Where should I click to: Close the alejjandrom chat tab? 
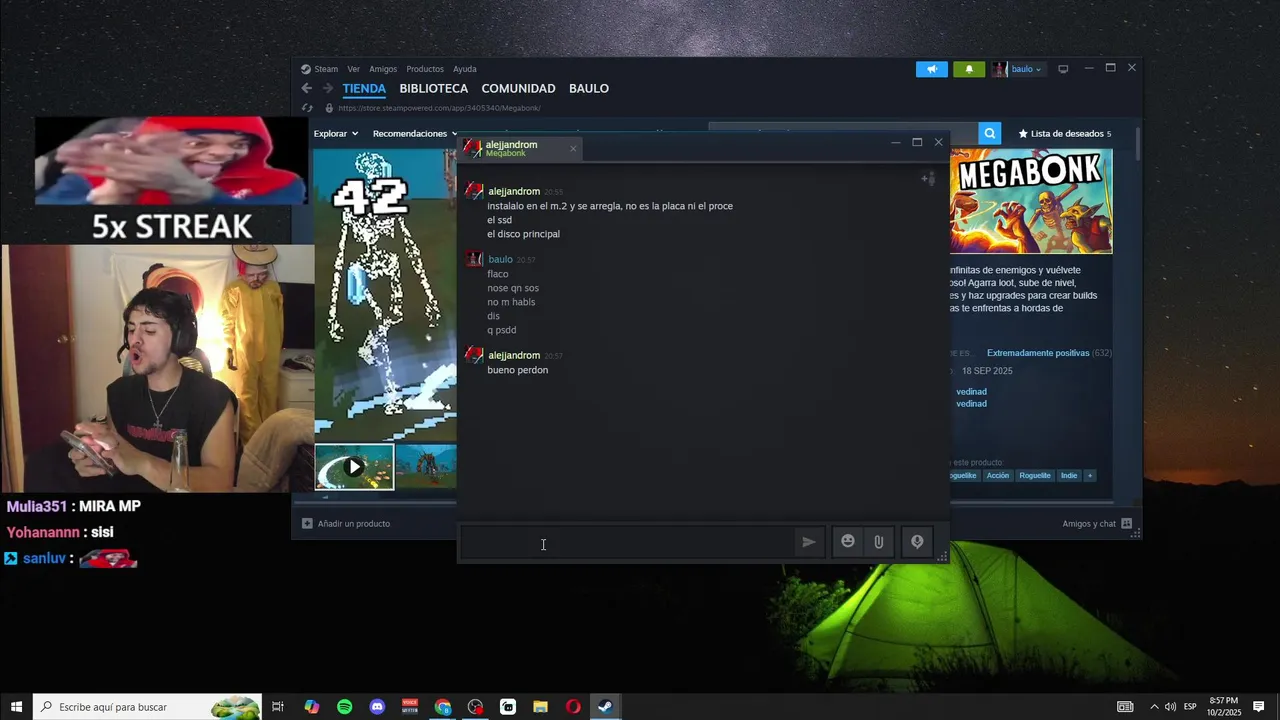pyautogui.click(x=573, y=149)
